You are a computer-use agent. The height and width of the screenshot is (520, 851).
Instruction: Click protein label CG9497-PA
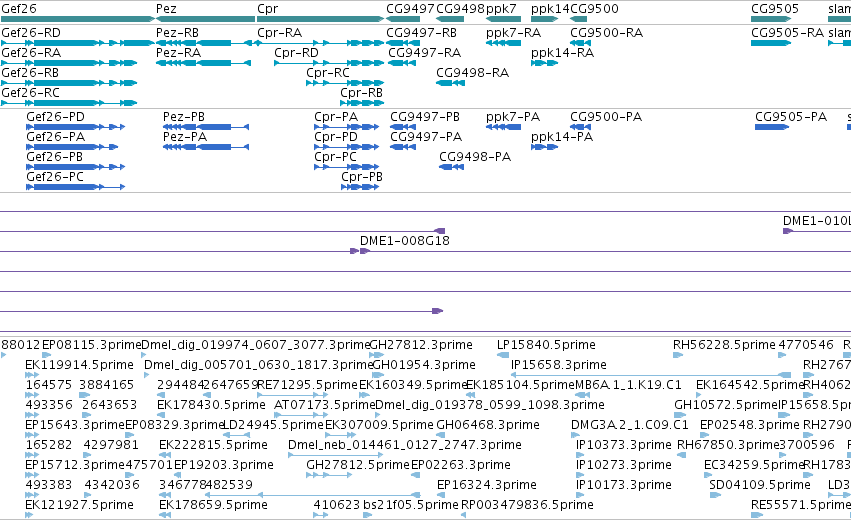point(426,137)
